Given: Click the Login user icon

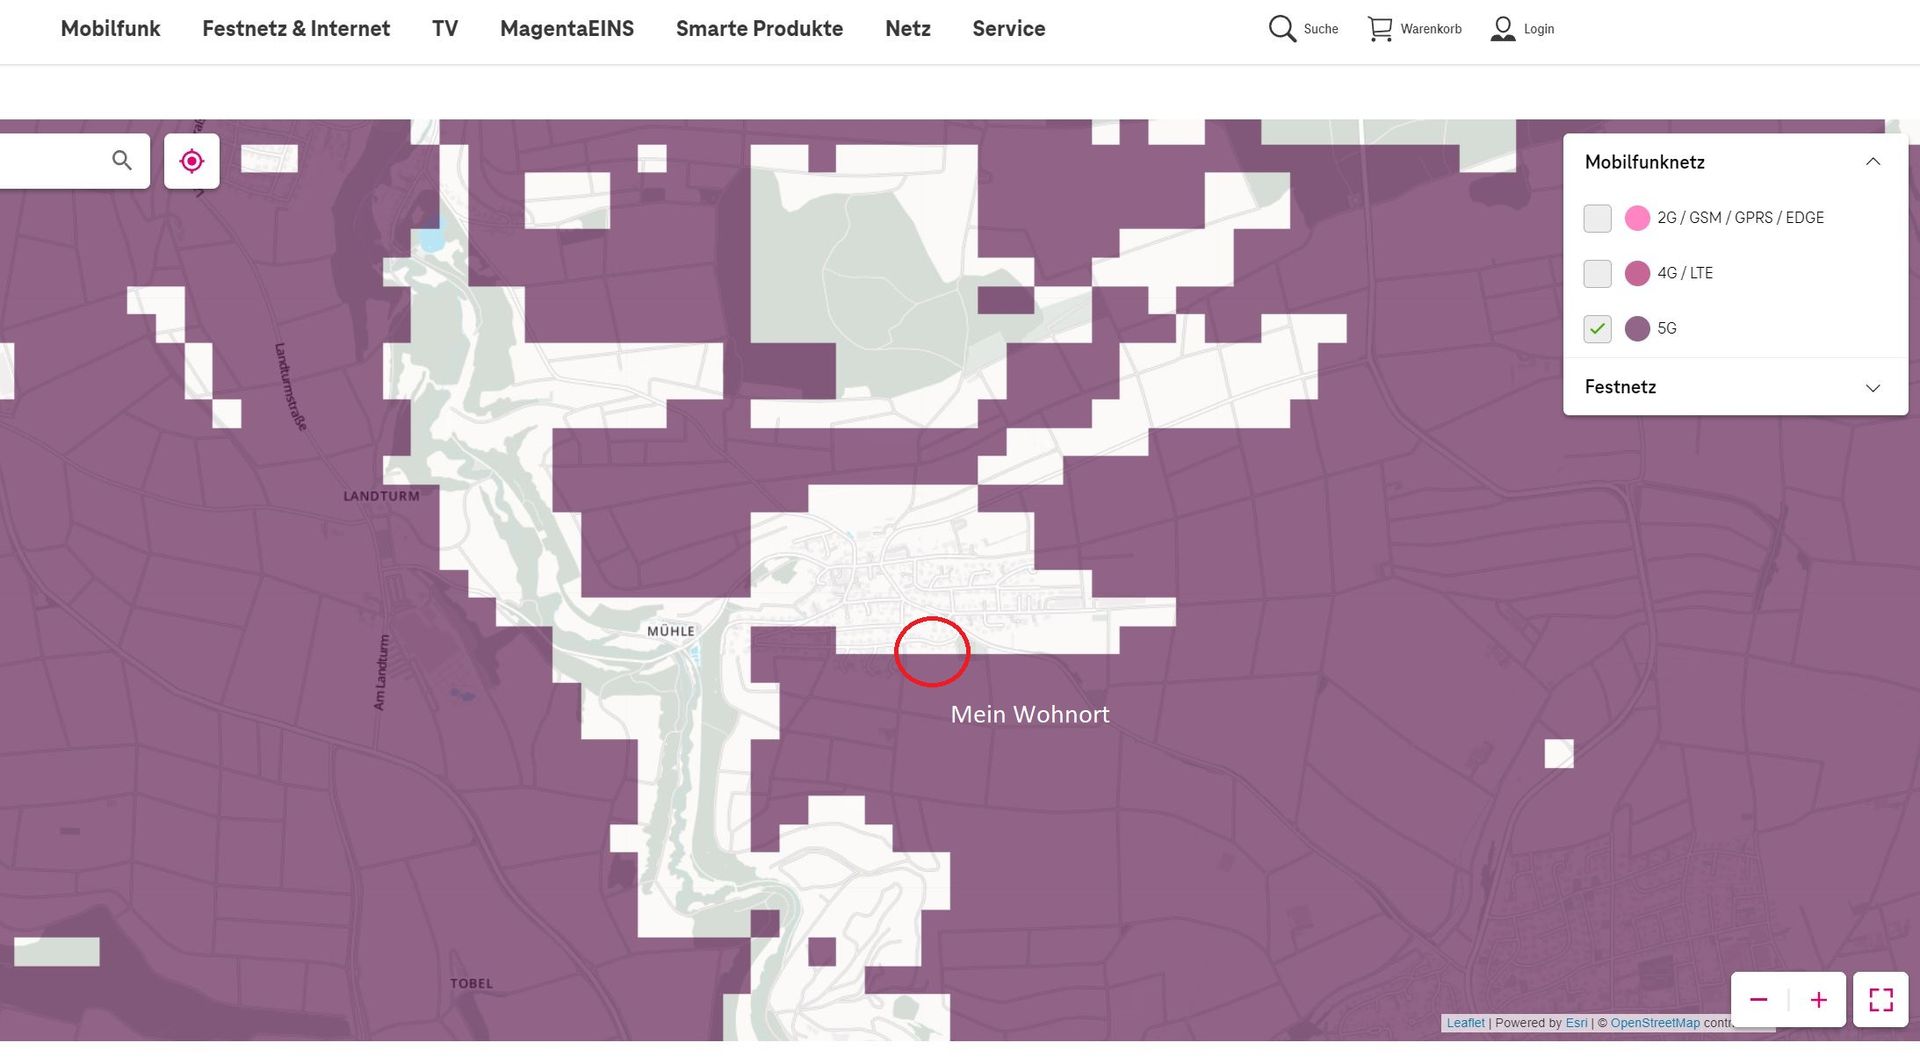Looking at the screenshot, I should point(1502,29).
